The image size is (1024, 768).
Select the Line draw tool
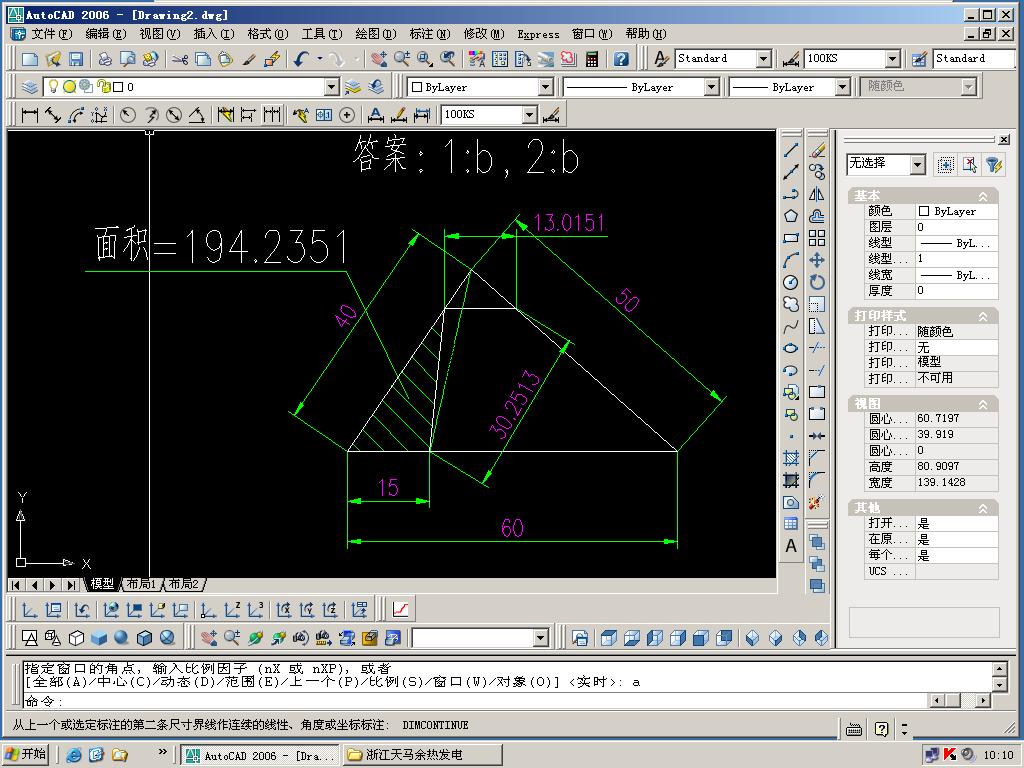point(791,150)
